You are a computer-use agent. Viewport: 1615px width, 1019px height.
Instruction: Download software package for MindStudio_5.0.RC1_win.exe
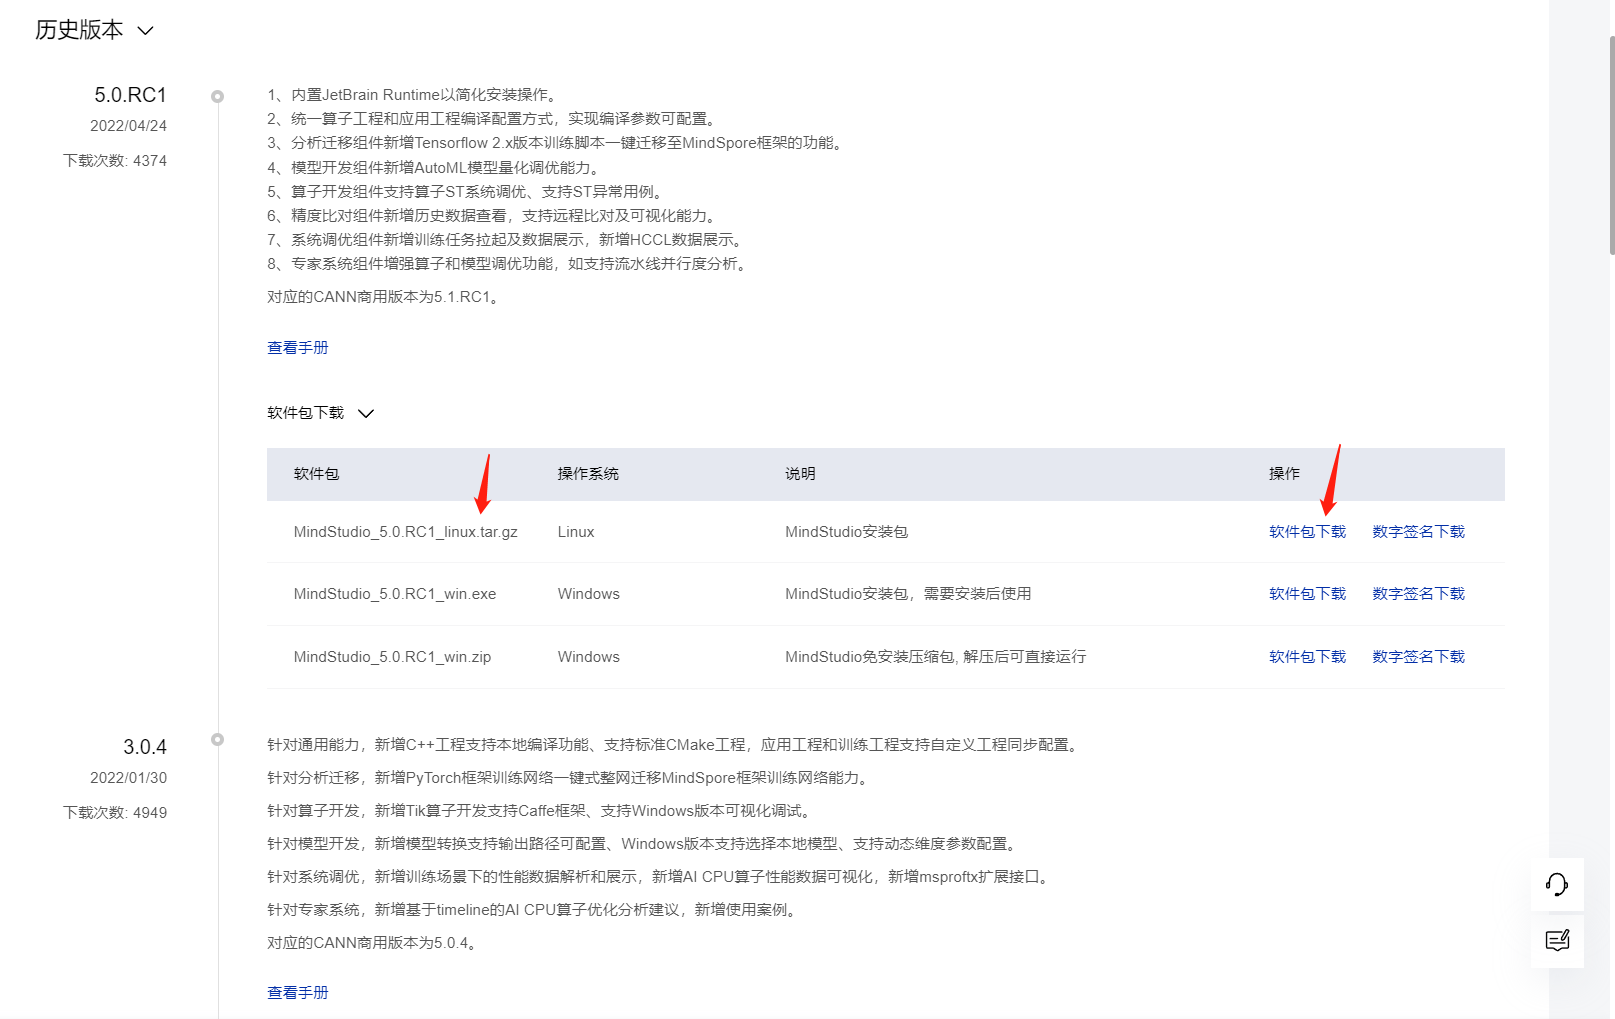1307,594
